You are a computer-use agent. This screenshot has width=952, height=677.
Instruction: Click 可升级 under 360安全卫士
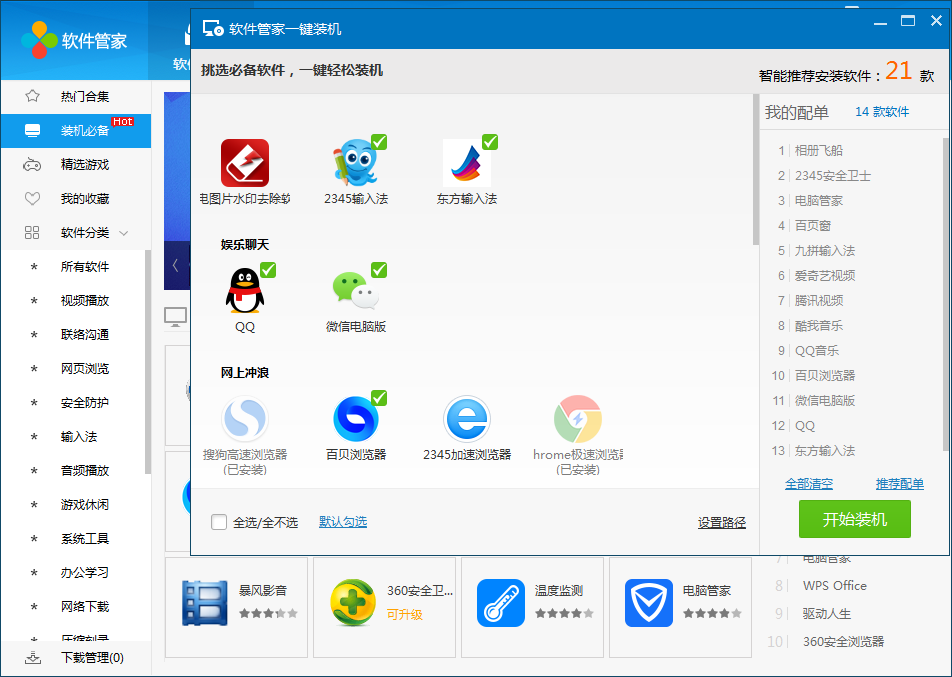click(x=404, y=614)
